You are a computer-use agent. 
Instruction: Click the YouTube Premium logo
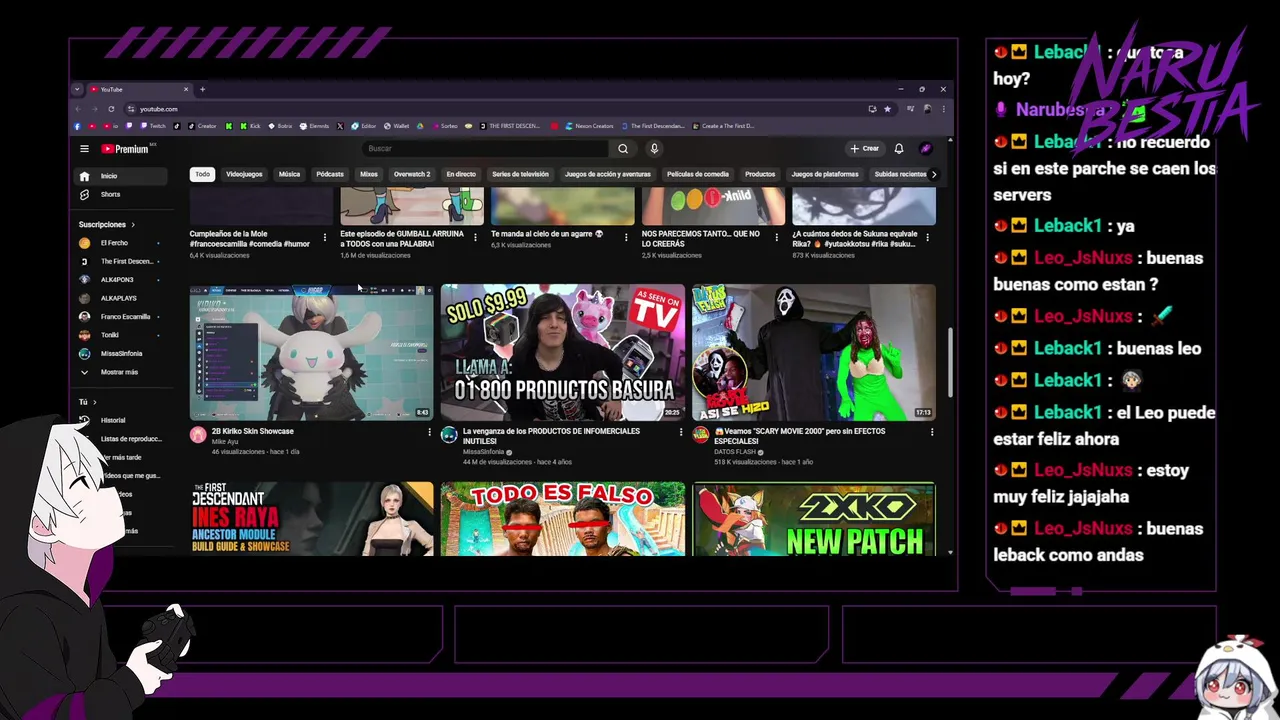click(x=125, y=149)
